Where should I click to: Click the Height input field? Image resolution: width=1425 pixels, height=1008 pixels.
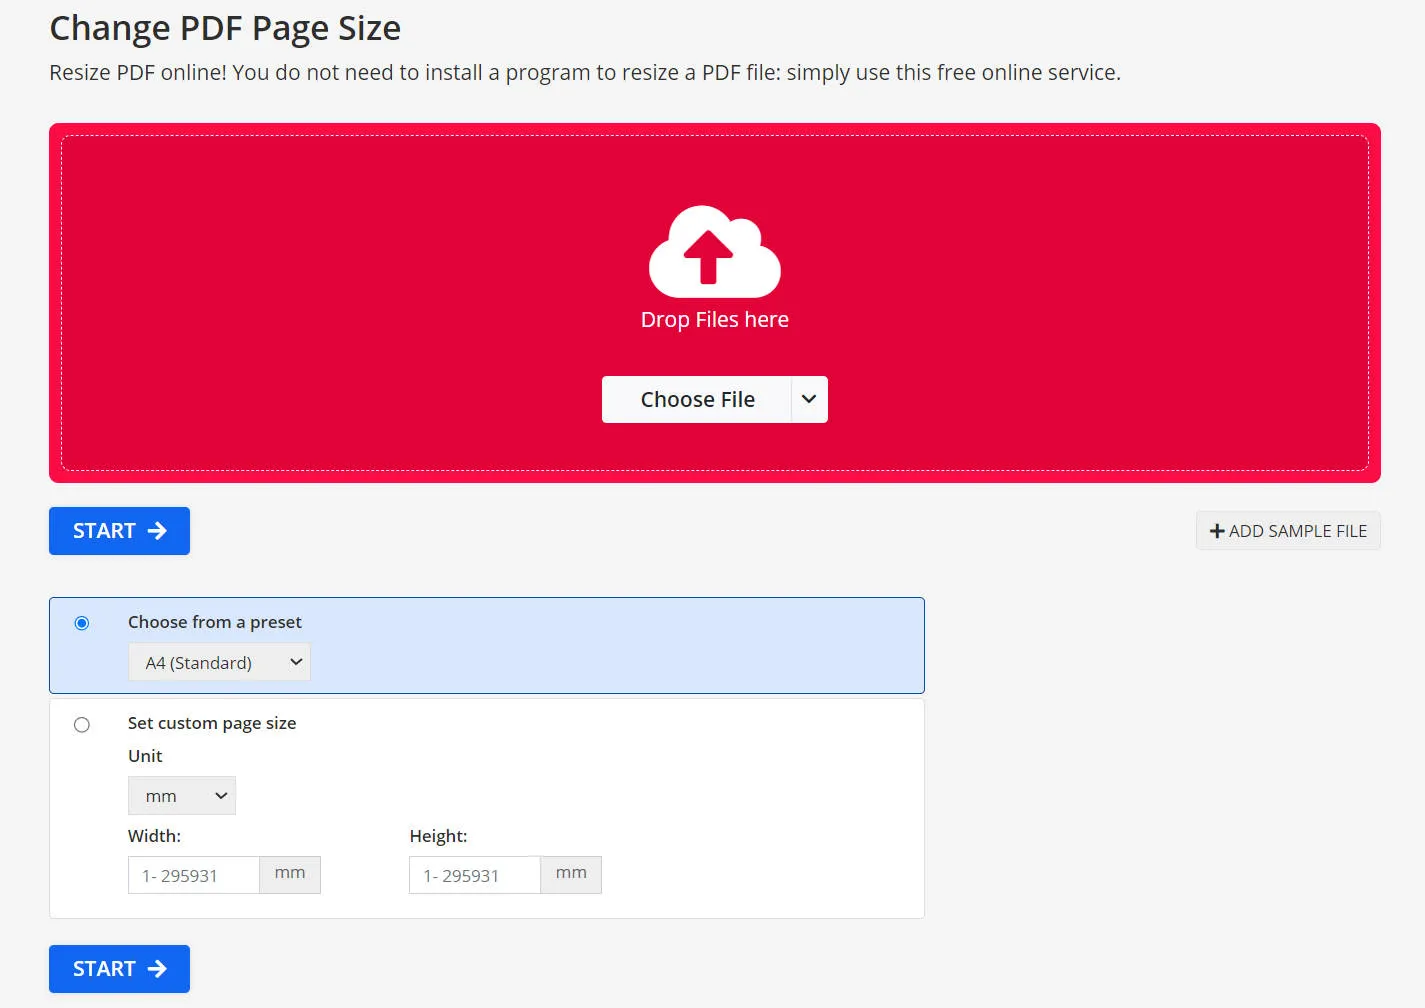pyautogui.click(x=474, y=874)
